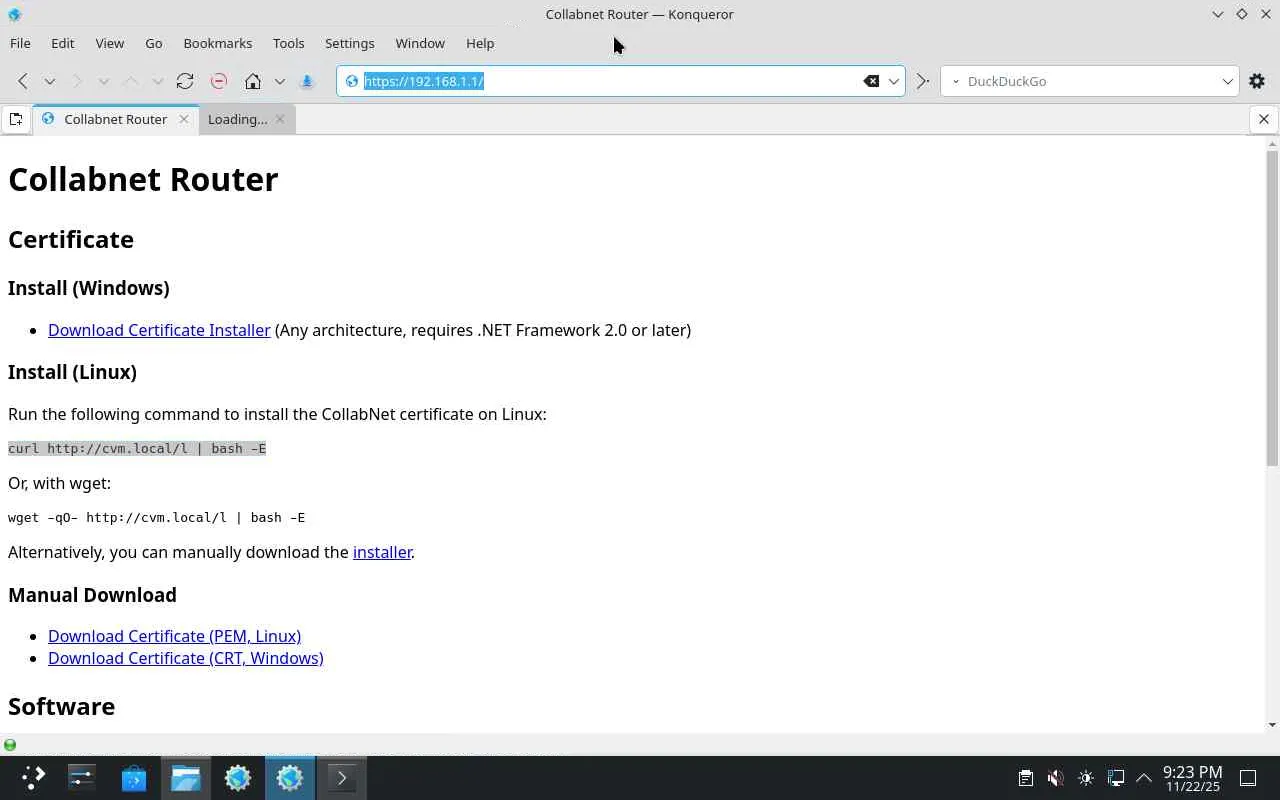
Task: Open the manual installer link
Action: (x=382, y=552)
